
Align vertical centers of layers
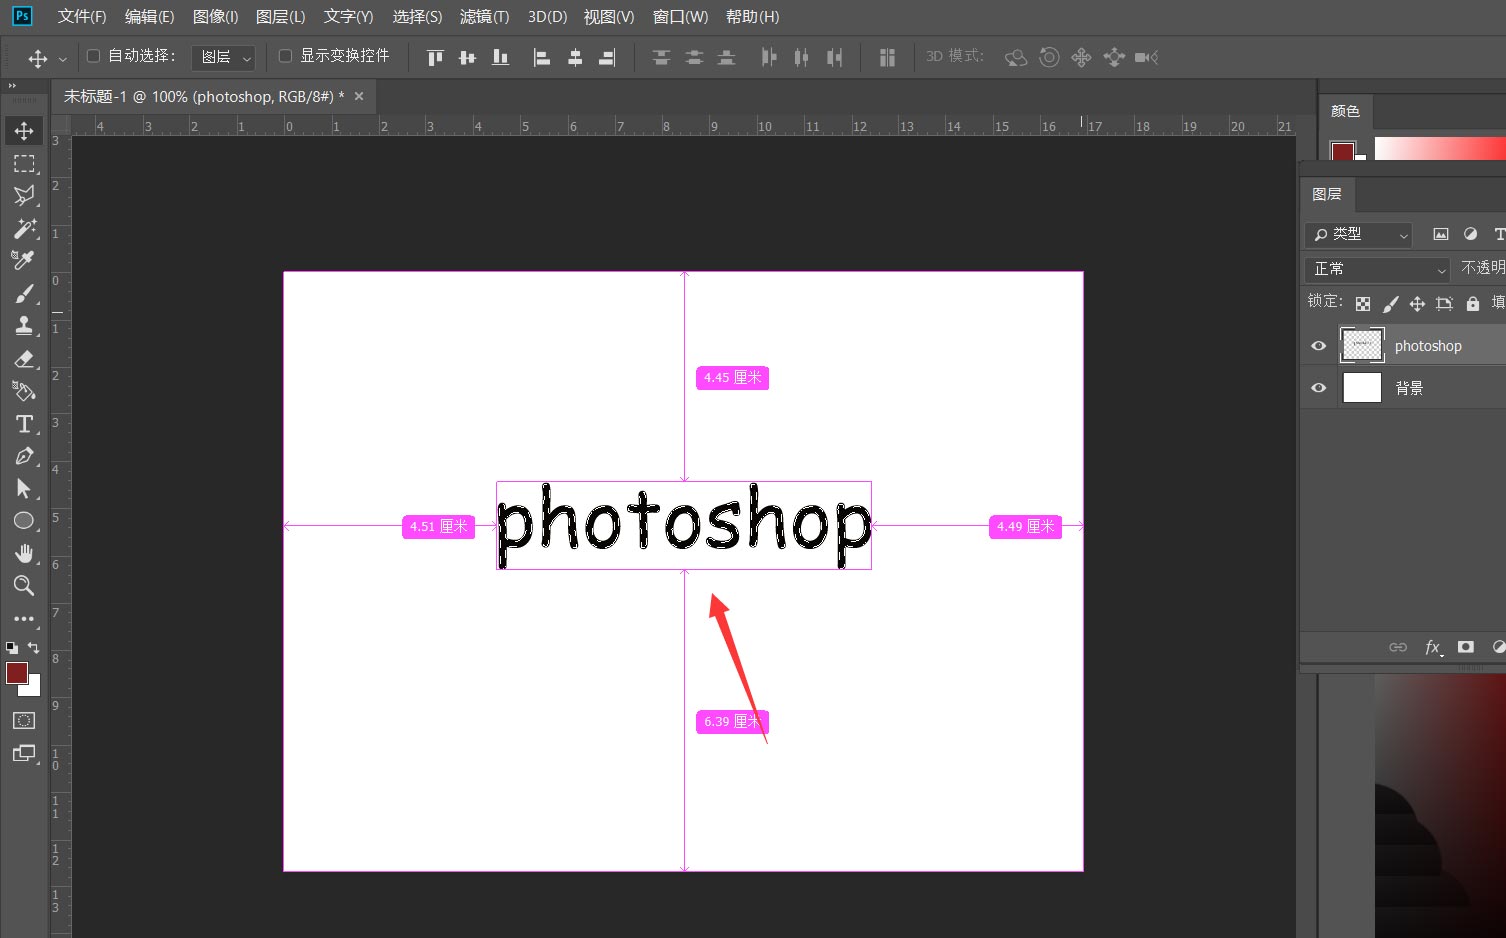(x=467, y=57)
